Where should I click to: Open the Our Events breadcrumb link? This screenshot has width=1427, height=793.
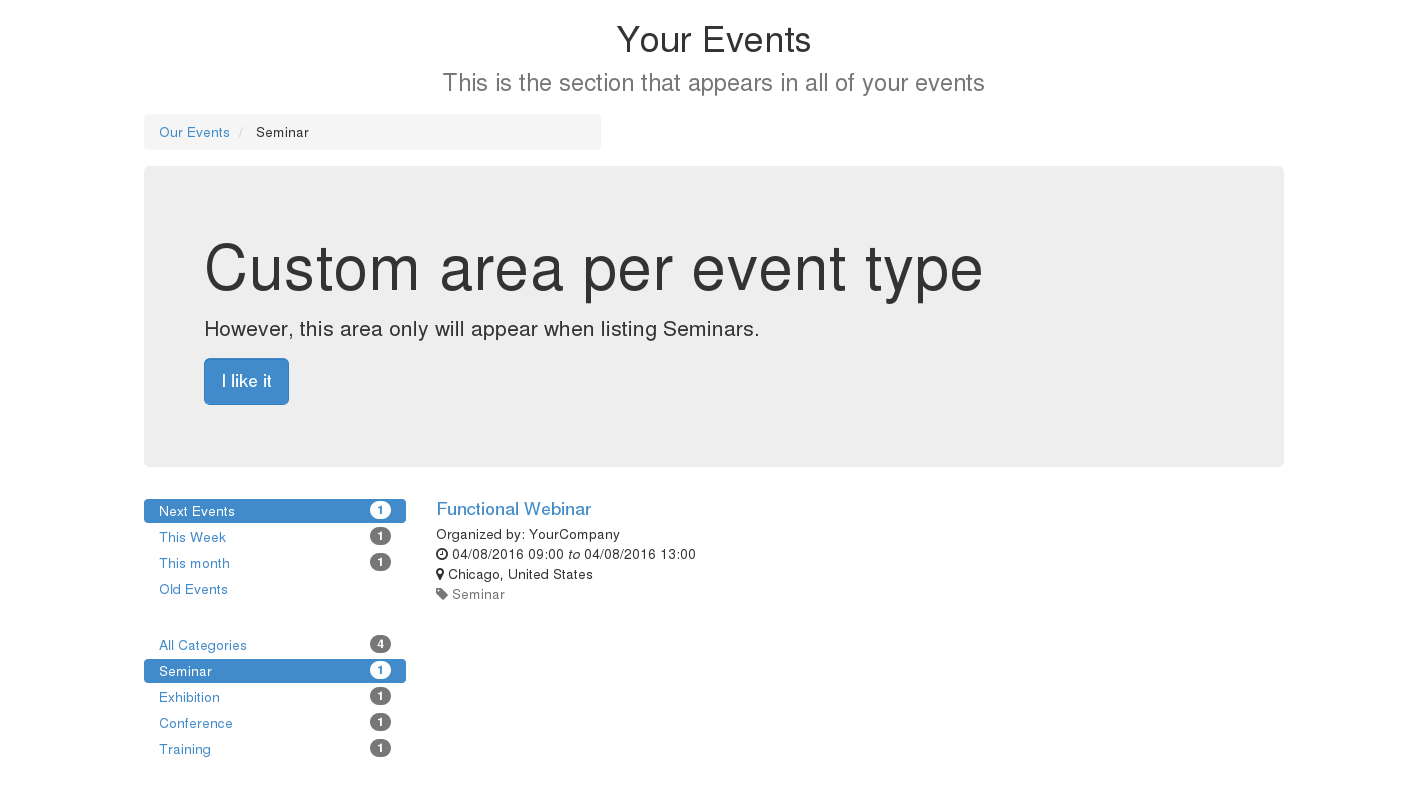click(x=194, y=132)
